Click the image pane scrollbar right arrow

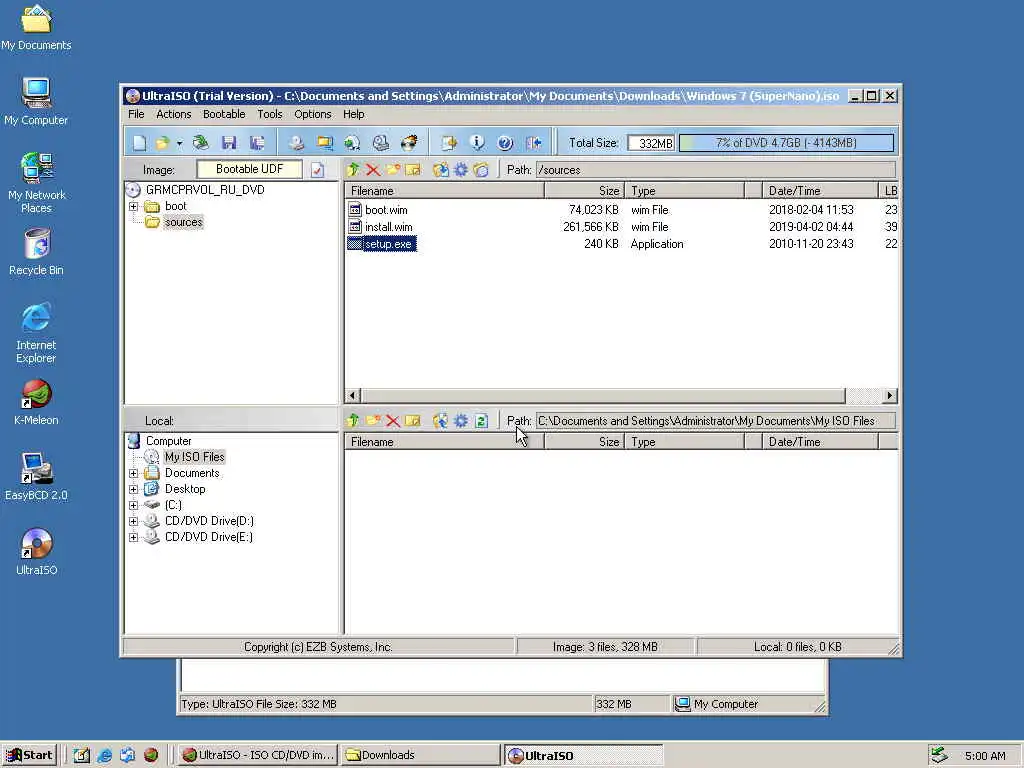[889, 395]
